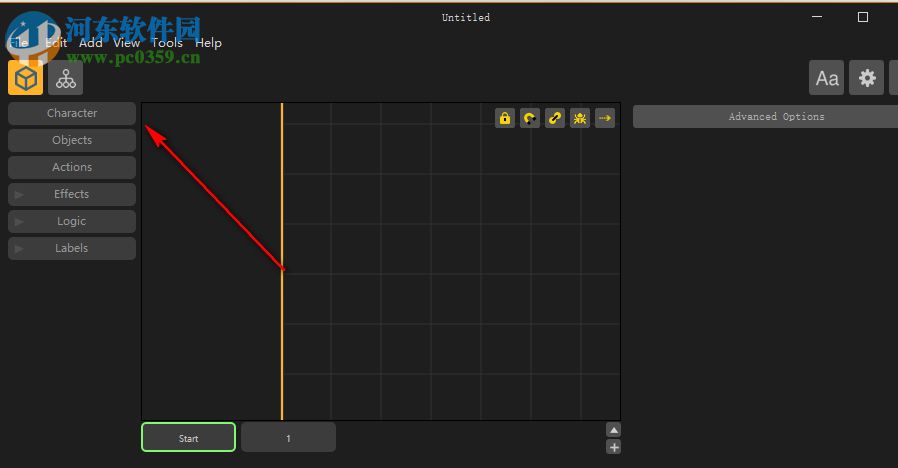Minimize the Untitled window

[x=817, y=17]
